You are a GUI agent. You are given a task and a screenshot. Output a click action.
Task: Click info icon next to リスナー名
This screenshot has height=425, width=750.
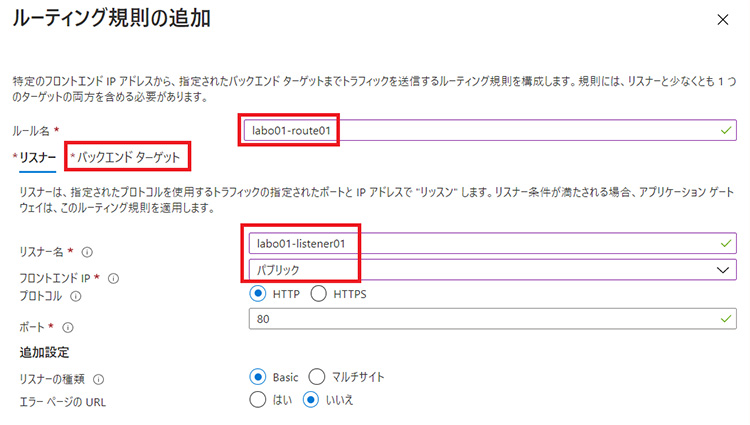90,252
